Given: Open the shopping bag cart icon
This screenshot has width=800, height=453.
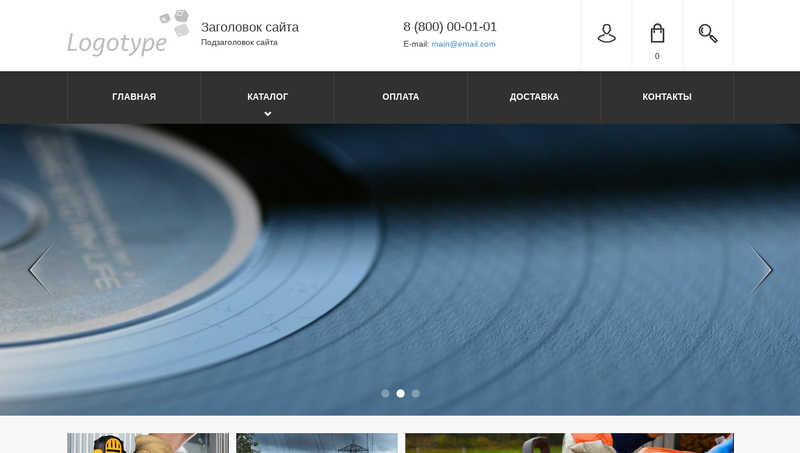Looking at the screenshot, I should pyautogui.click(x=657, y=33).
